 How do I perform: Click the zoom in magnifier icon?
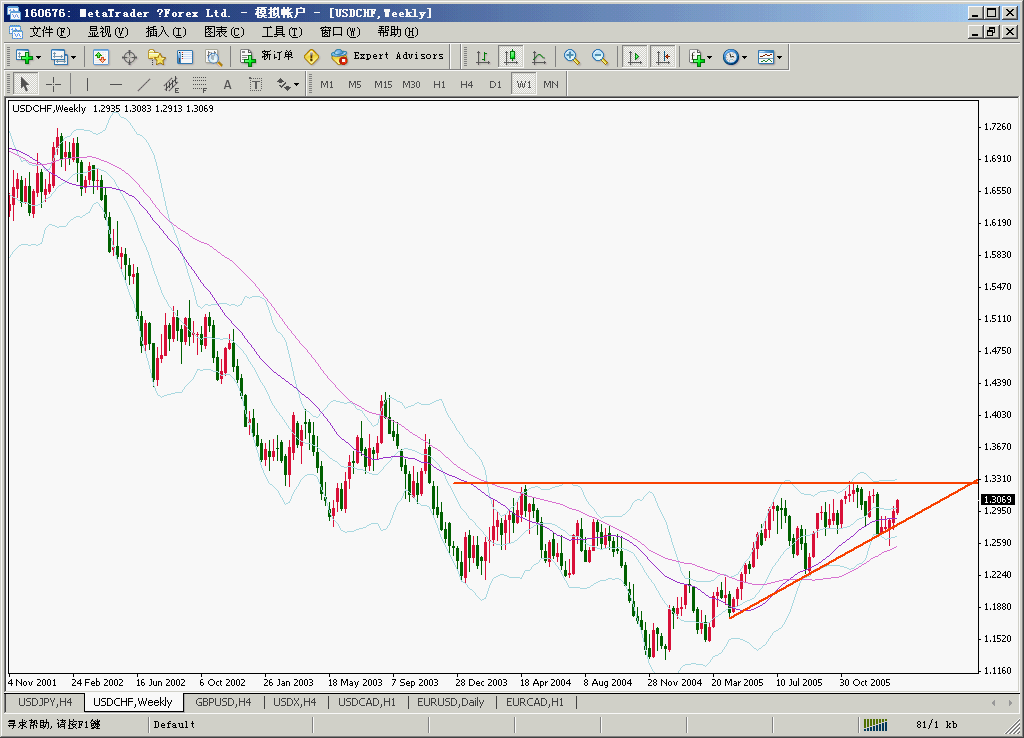click(x=572, y=57)
